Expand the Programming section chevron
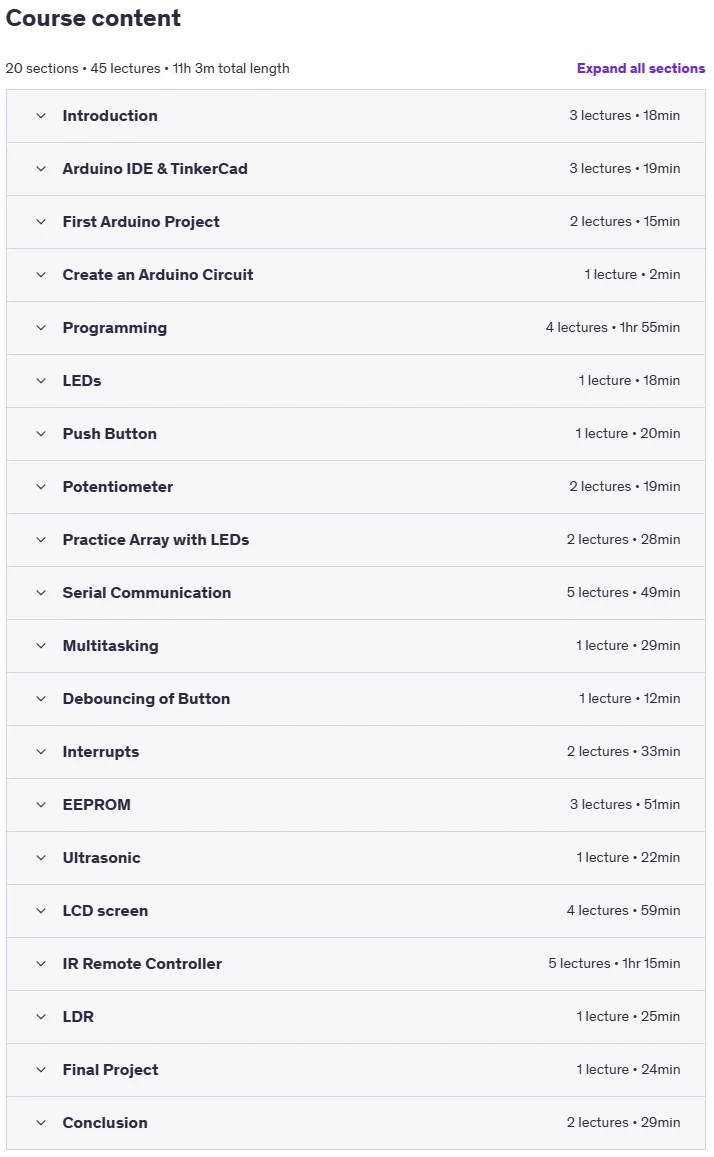Image resolution: width=714 pixels, height=1157 pixels. pos(41,328)
